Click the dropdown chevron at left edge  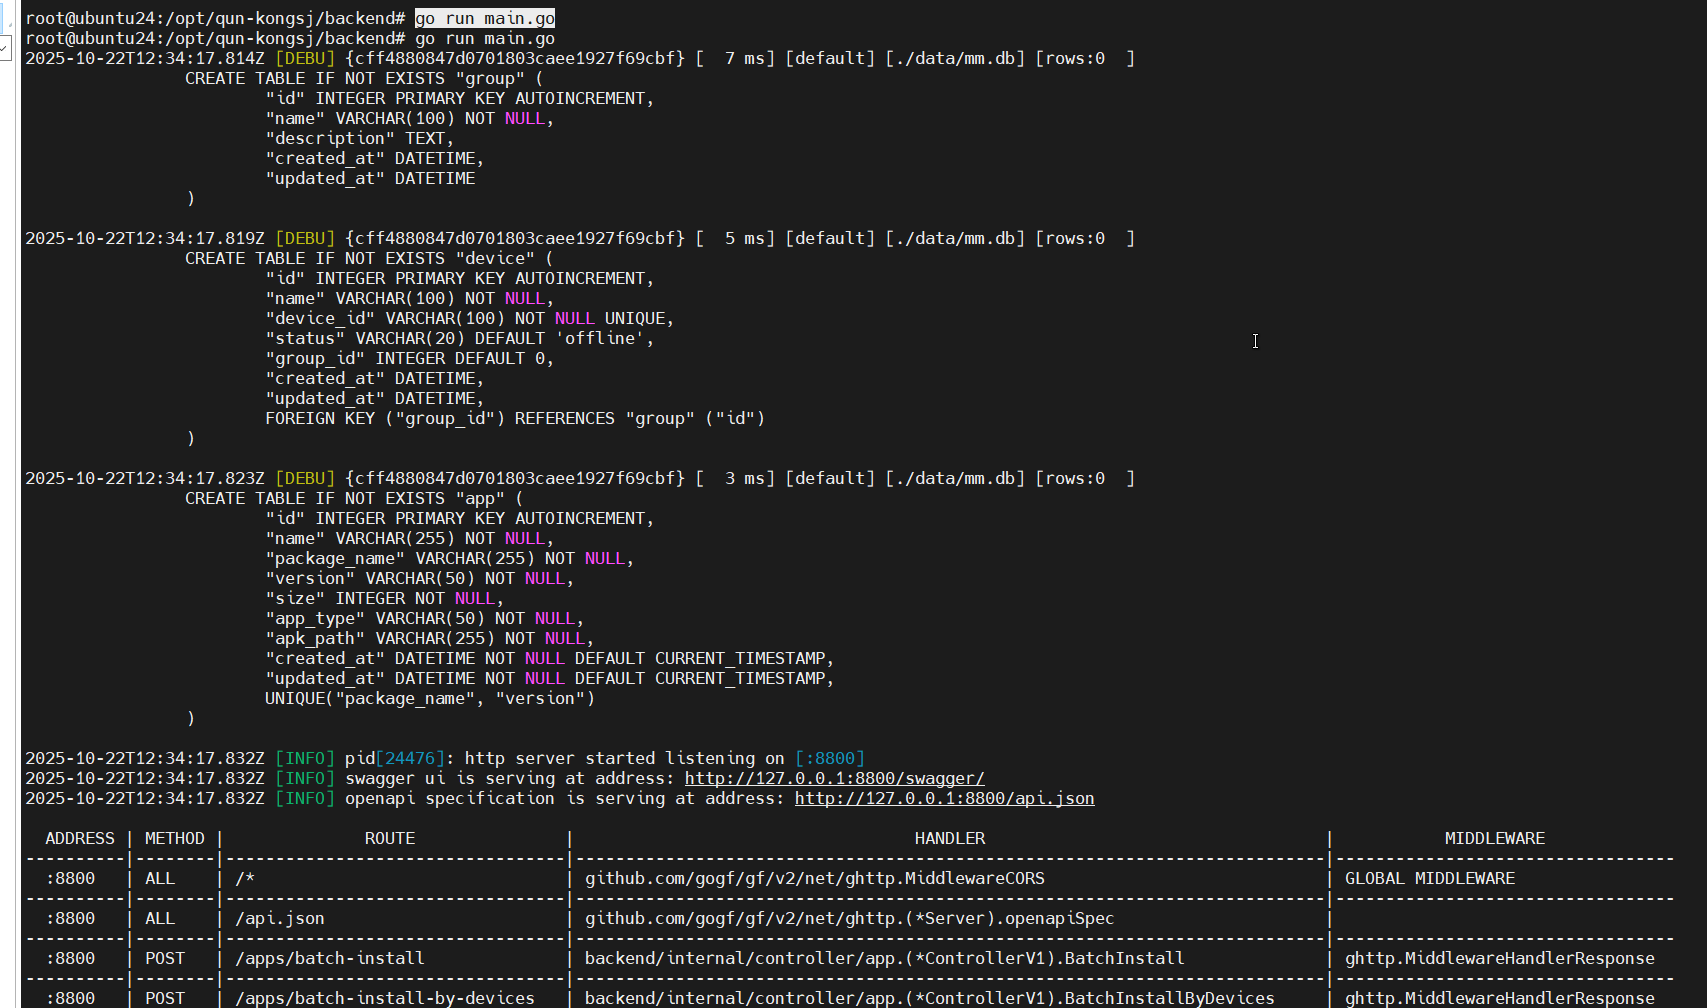[x=5, y=46]
